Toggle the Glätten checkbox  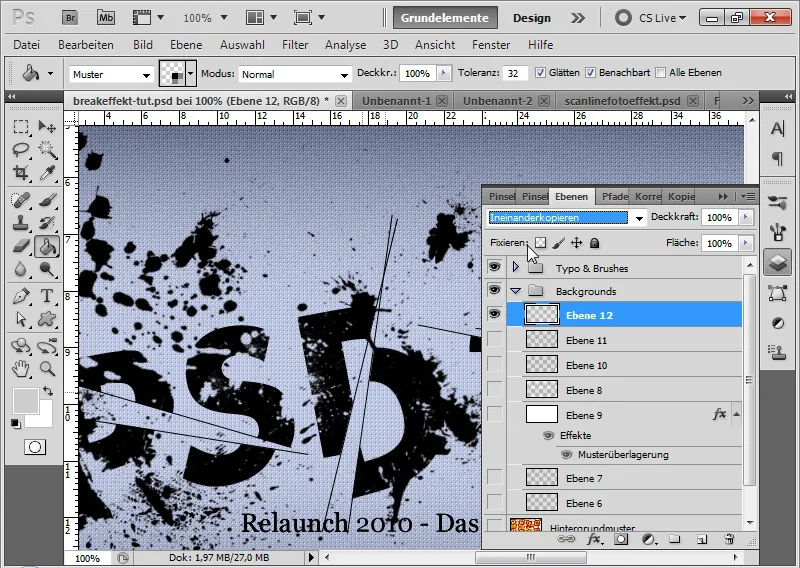pos(540,73)
